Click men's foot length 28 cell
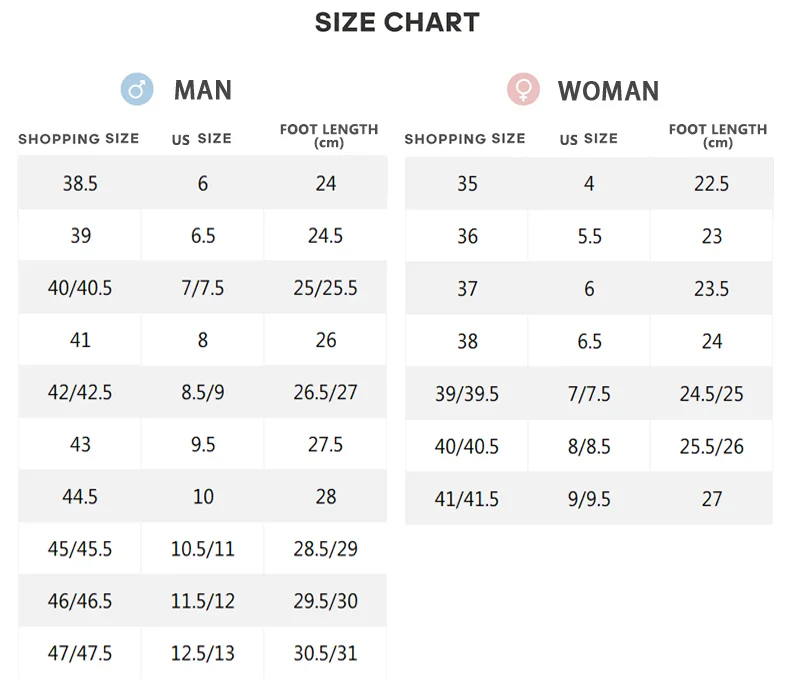Screen dimensions: 790x679 click(x=326, y=497)
